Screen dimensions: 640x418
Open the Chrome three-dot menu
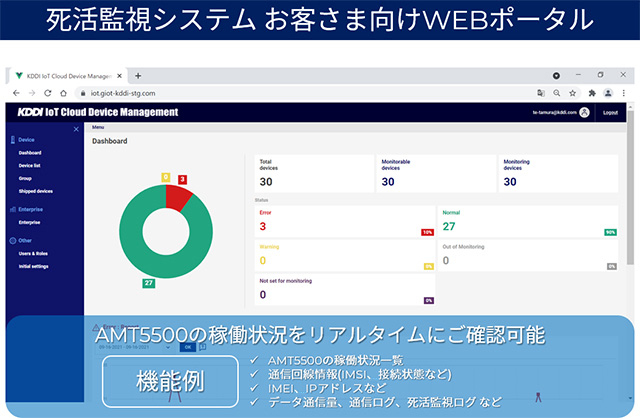pos(624,93)
